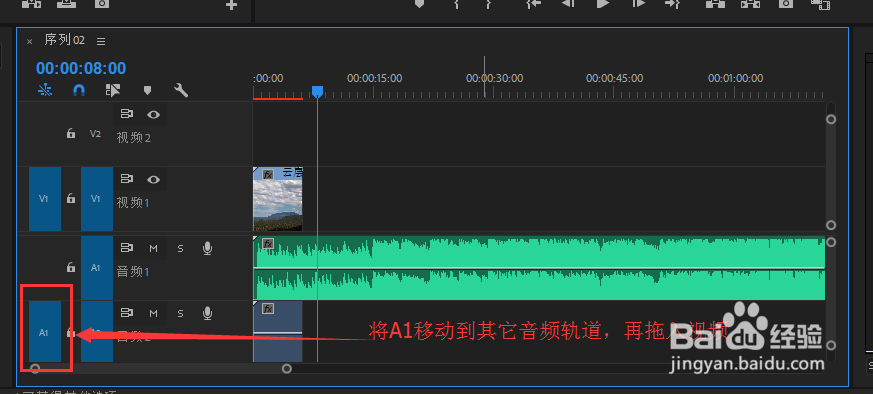The height and width of the screenshot is (394, 873).
Task: Open the 序列02 panel menu
Action: tap(101, 41)
